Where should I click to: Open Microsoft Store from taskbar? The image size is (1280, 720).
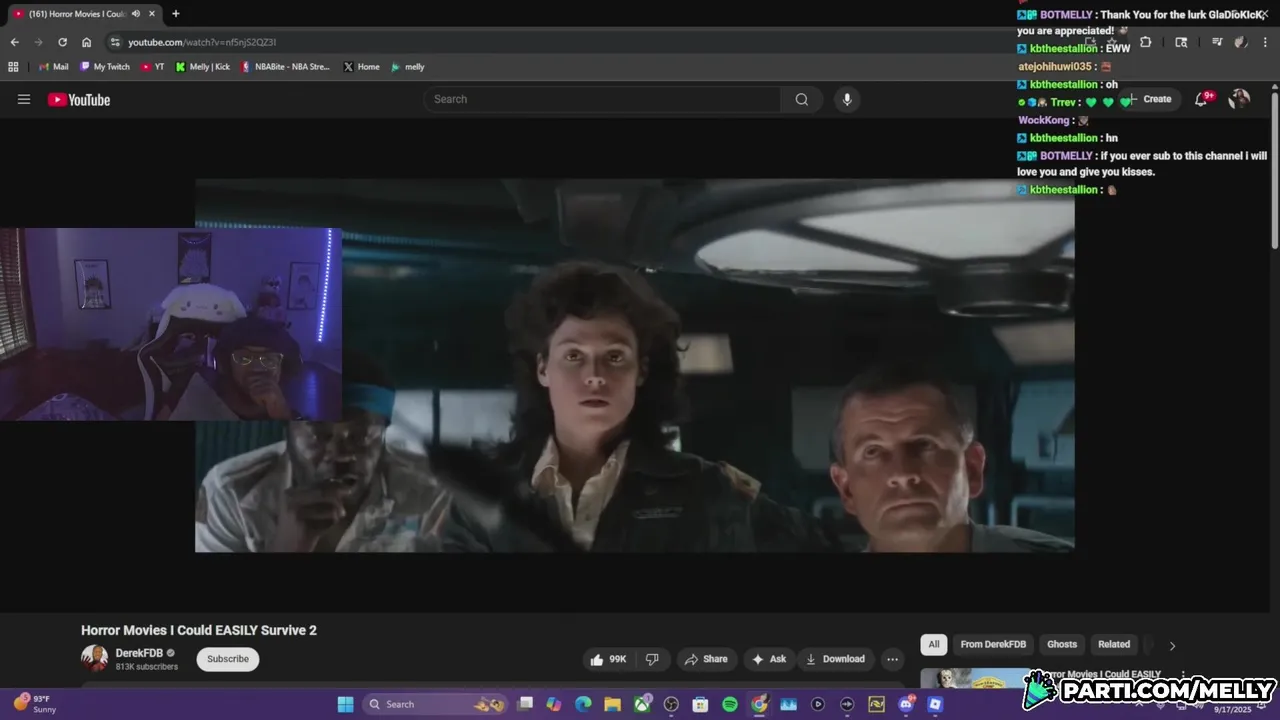click(700, 704)
